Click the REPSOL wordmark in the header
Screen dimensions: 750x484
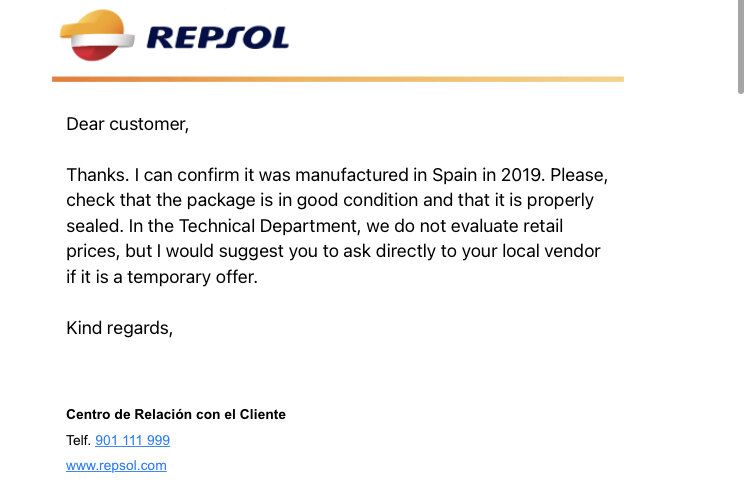point(218,37)
